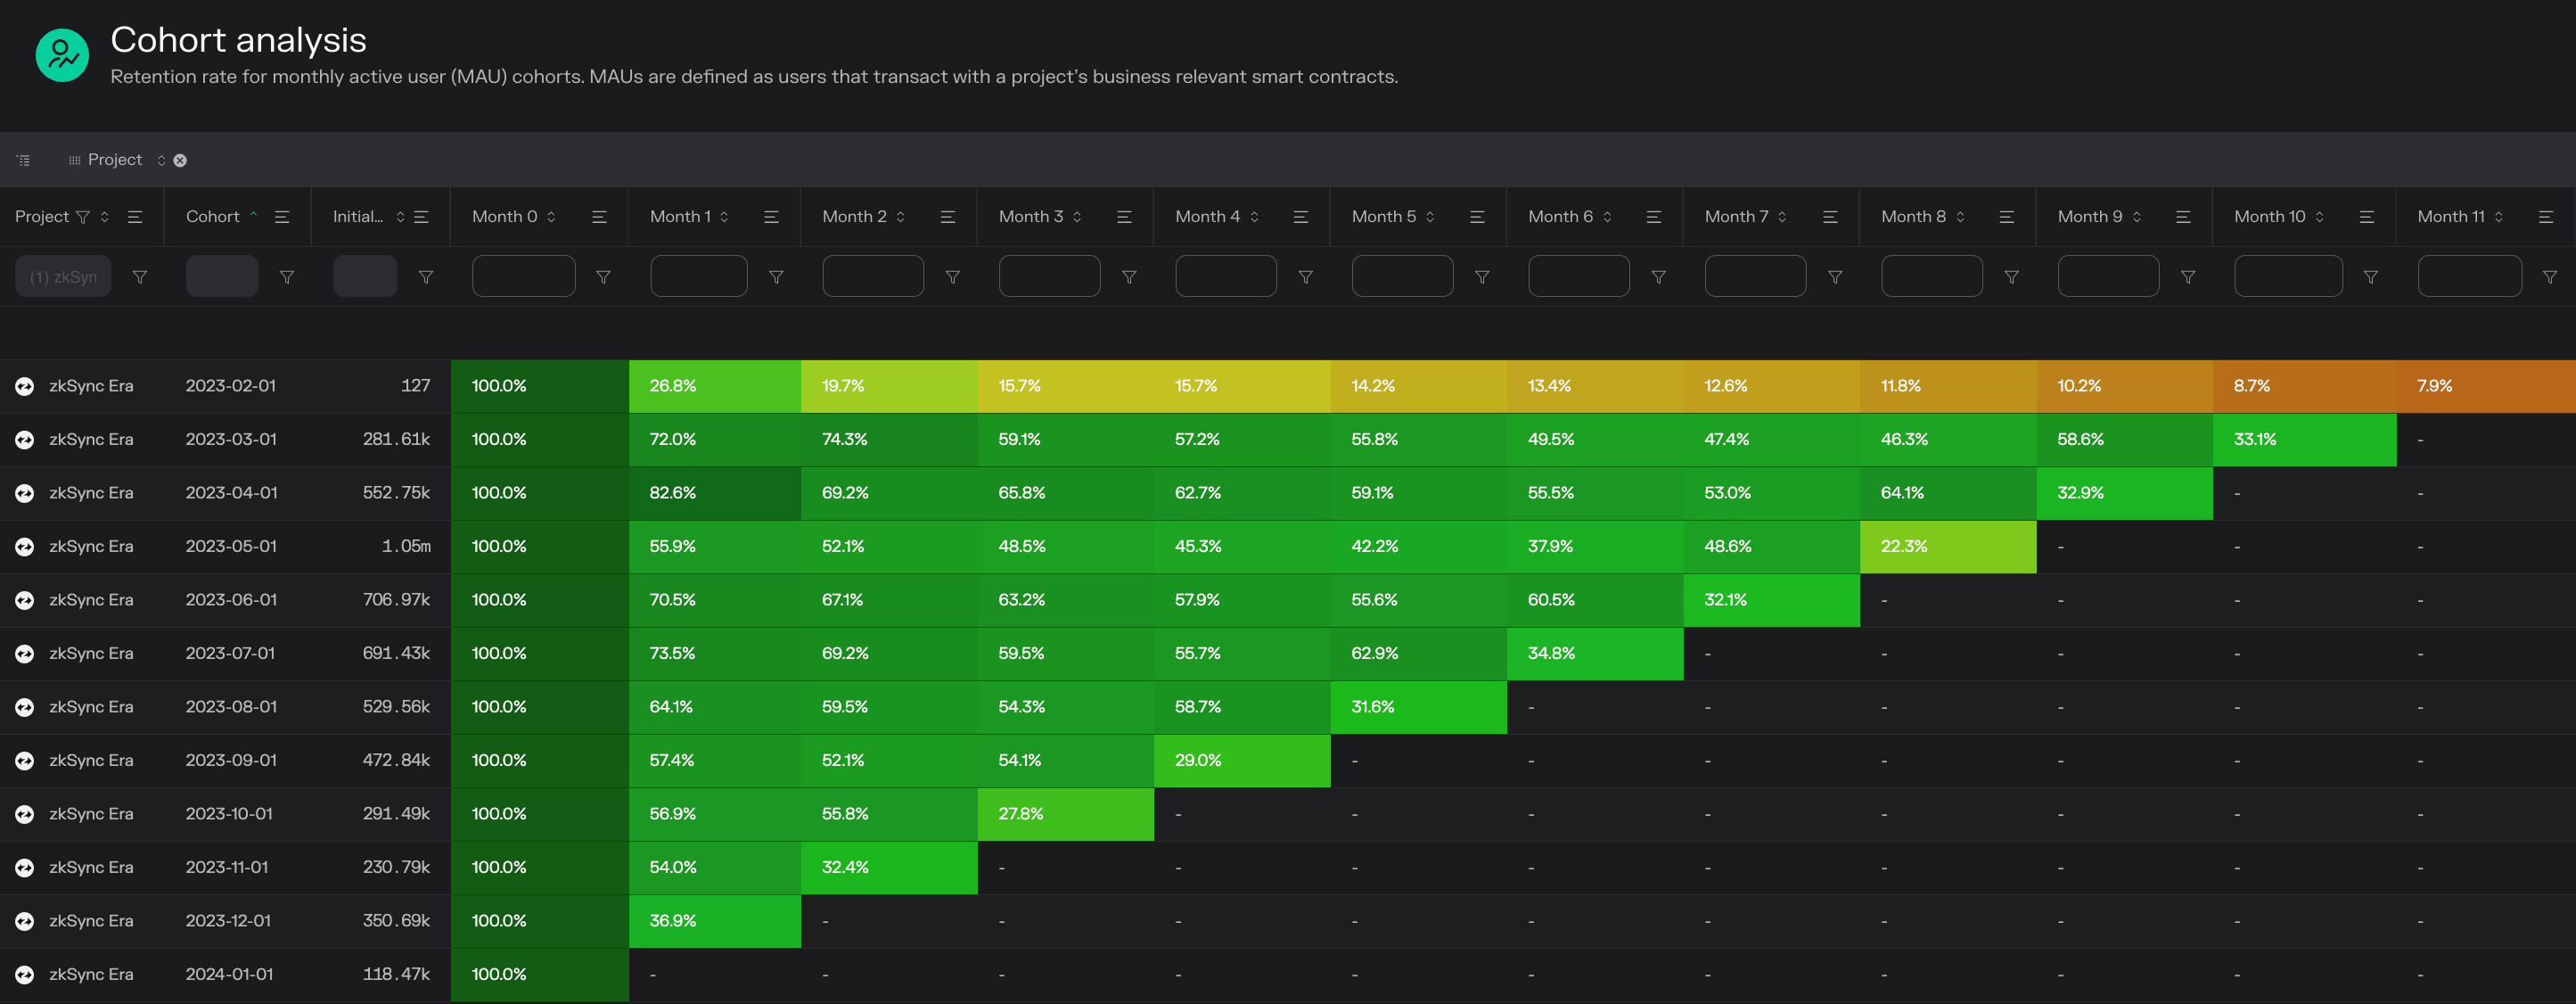Viewport: 2576px width, 1004px height.
Task: Sort by the Cohort column header
Action: click(x=213, y=217)
